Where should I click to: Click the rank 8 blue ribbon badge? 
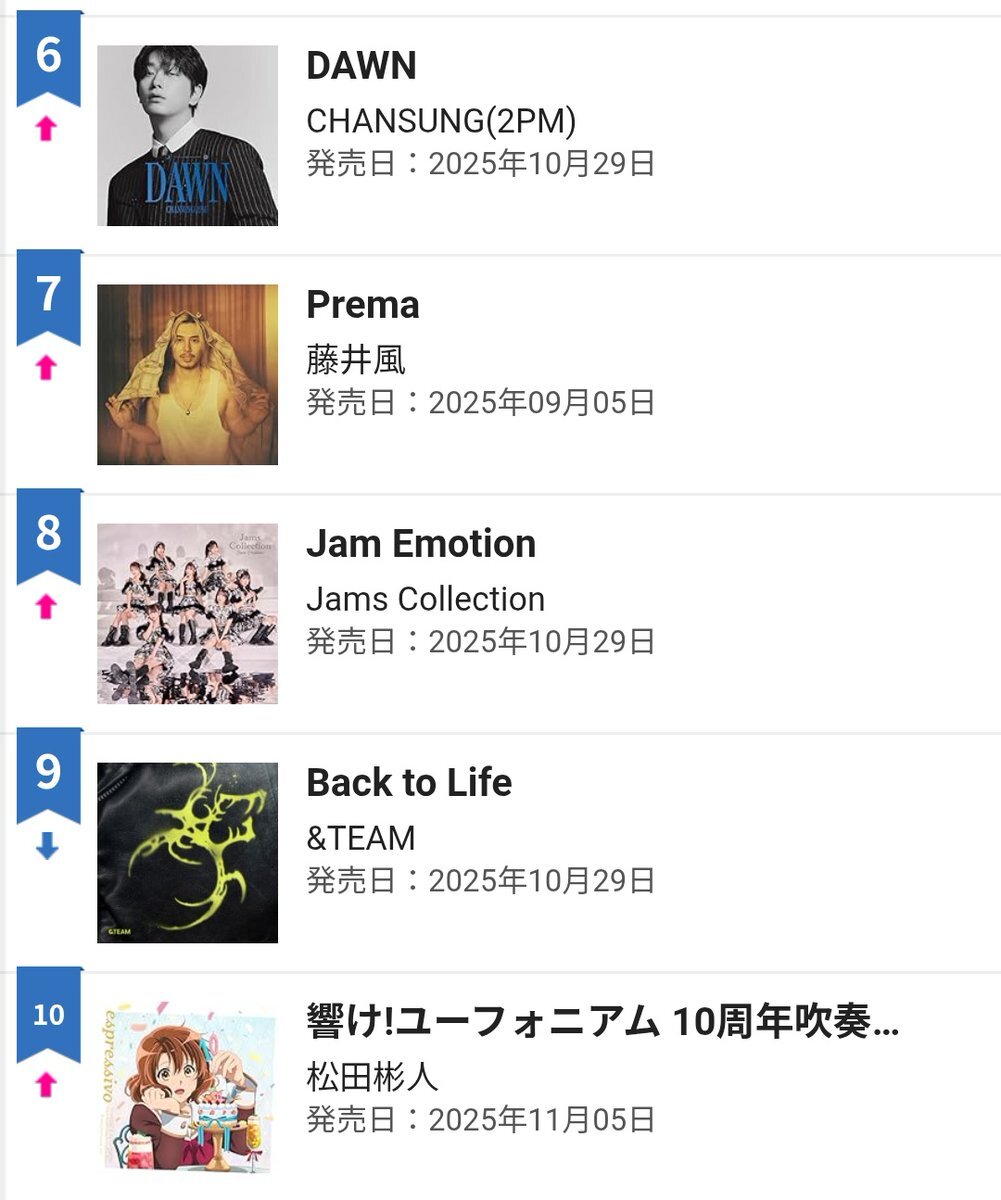pos(48,534)
